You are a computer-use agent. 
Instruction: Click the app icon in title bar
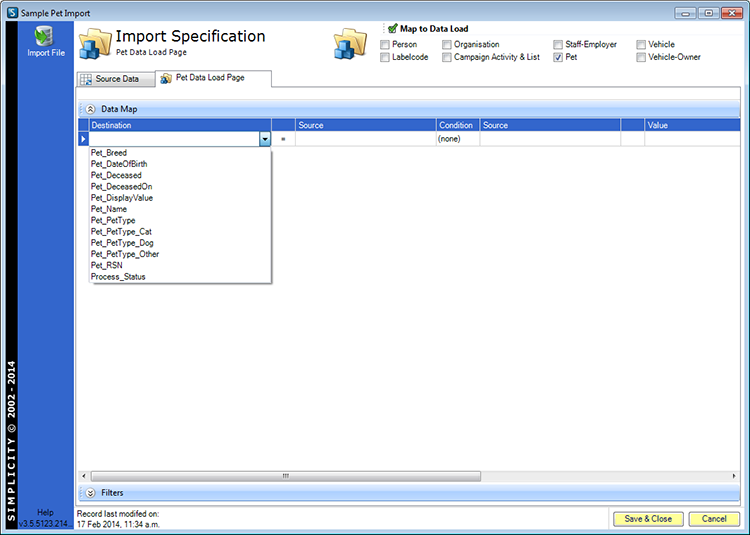pos(12,13)
